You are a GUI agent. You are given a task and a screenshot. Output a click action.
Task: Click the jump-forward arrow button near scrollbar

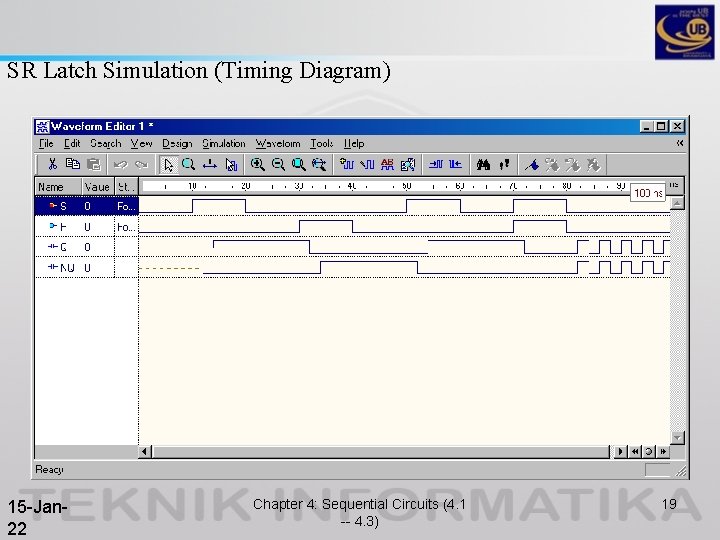663,451
